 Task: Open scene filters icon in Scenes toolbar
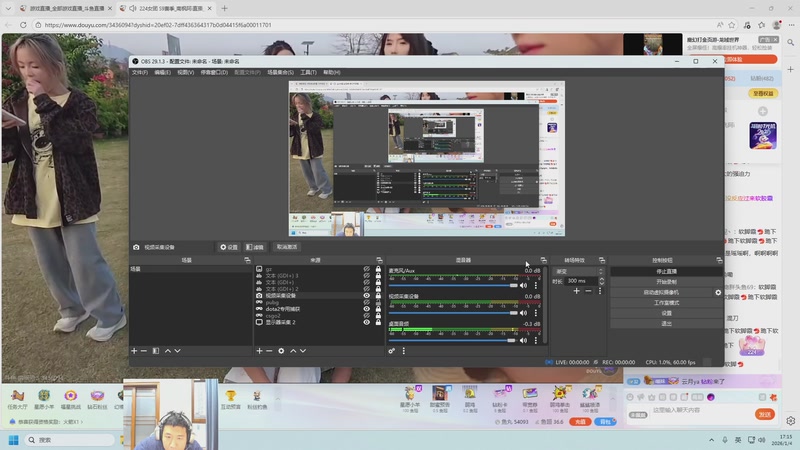click(x=156, y=351)
